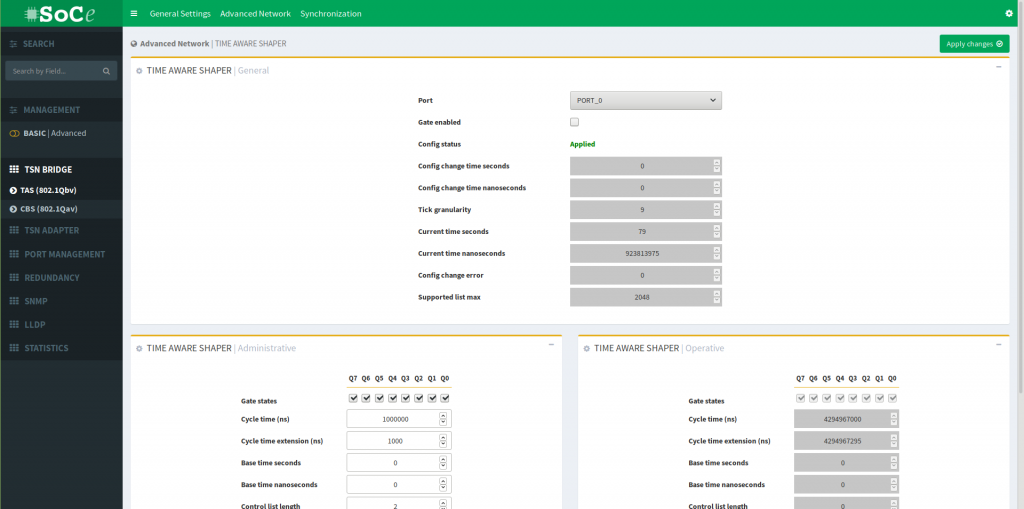Open the Port dropdown showing PORT_0

(645, 100)
